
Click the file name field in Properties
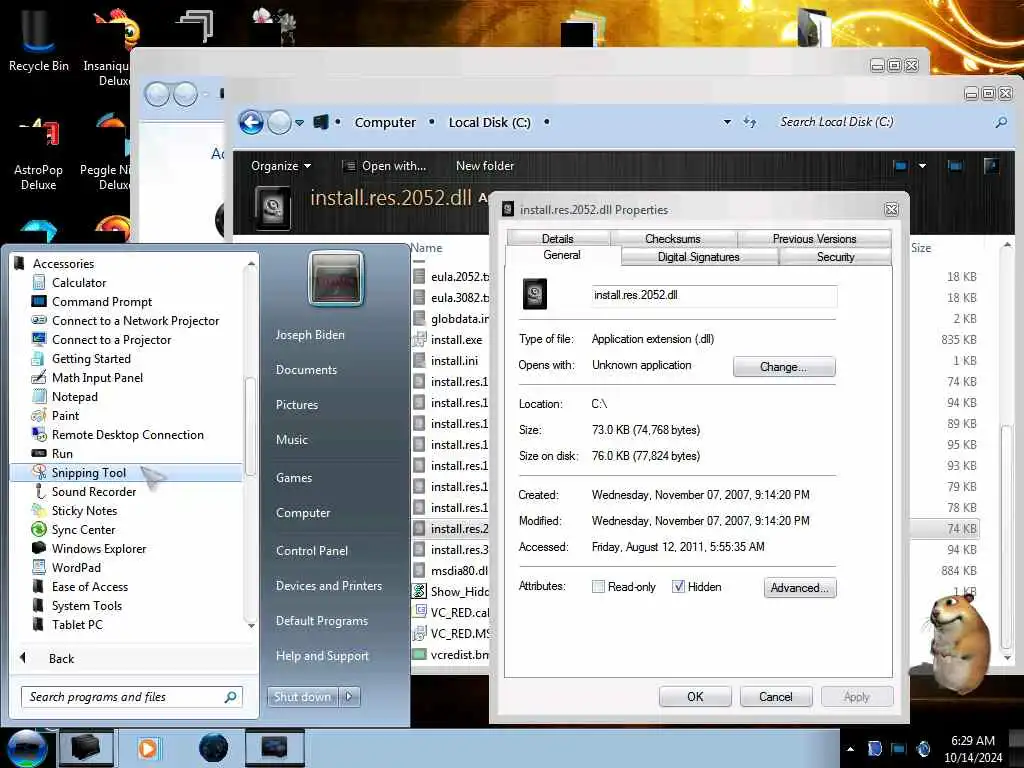click(x=714, y=295)
